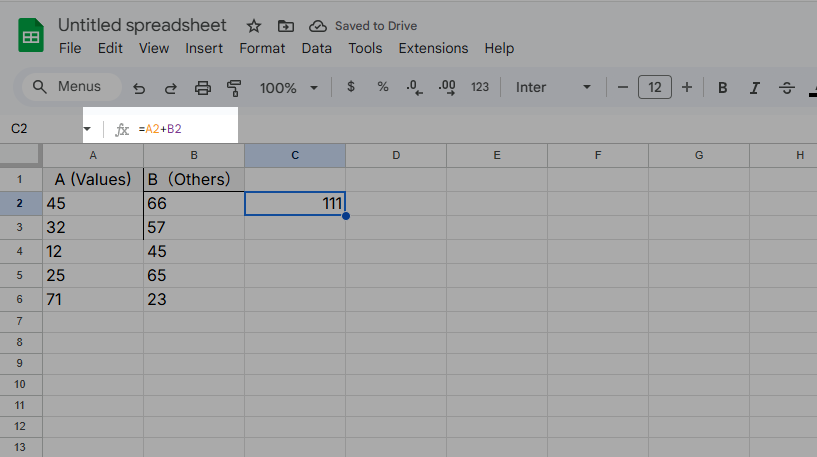Click the Print icon
Screen dimensions: 817x457
[203, 88]
